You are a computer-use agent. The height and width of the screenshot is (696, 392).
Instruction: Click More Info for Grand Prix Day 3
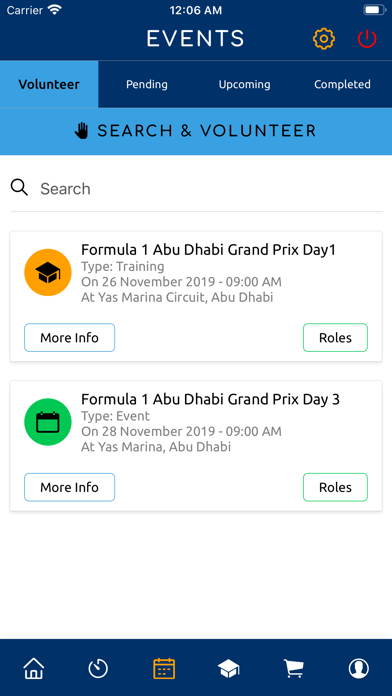(x=69, y=487)
